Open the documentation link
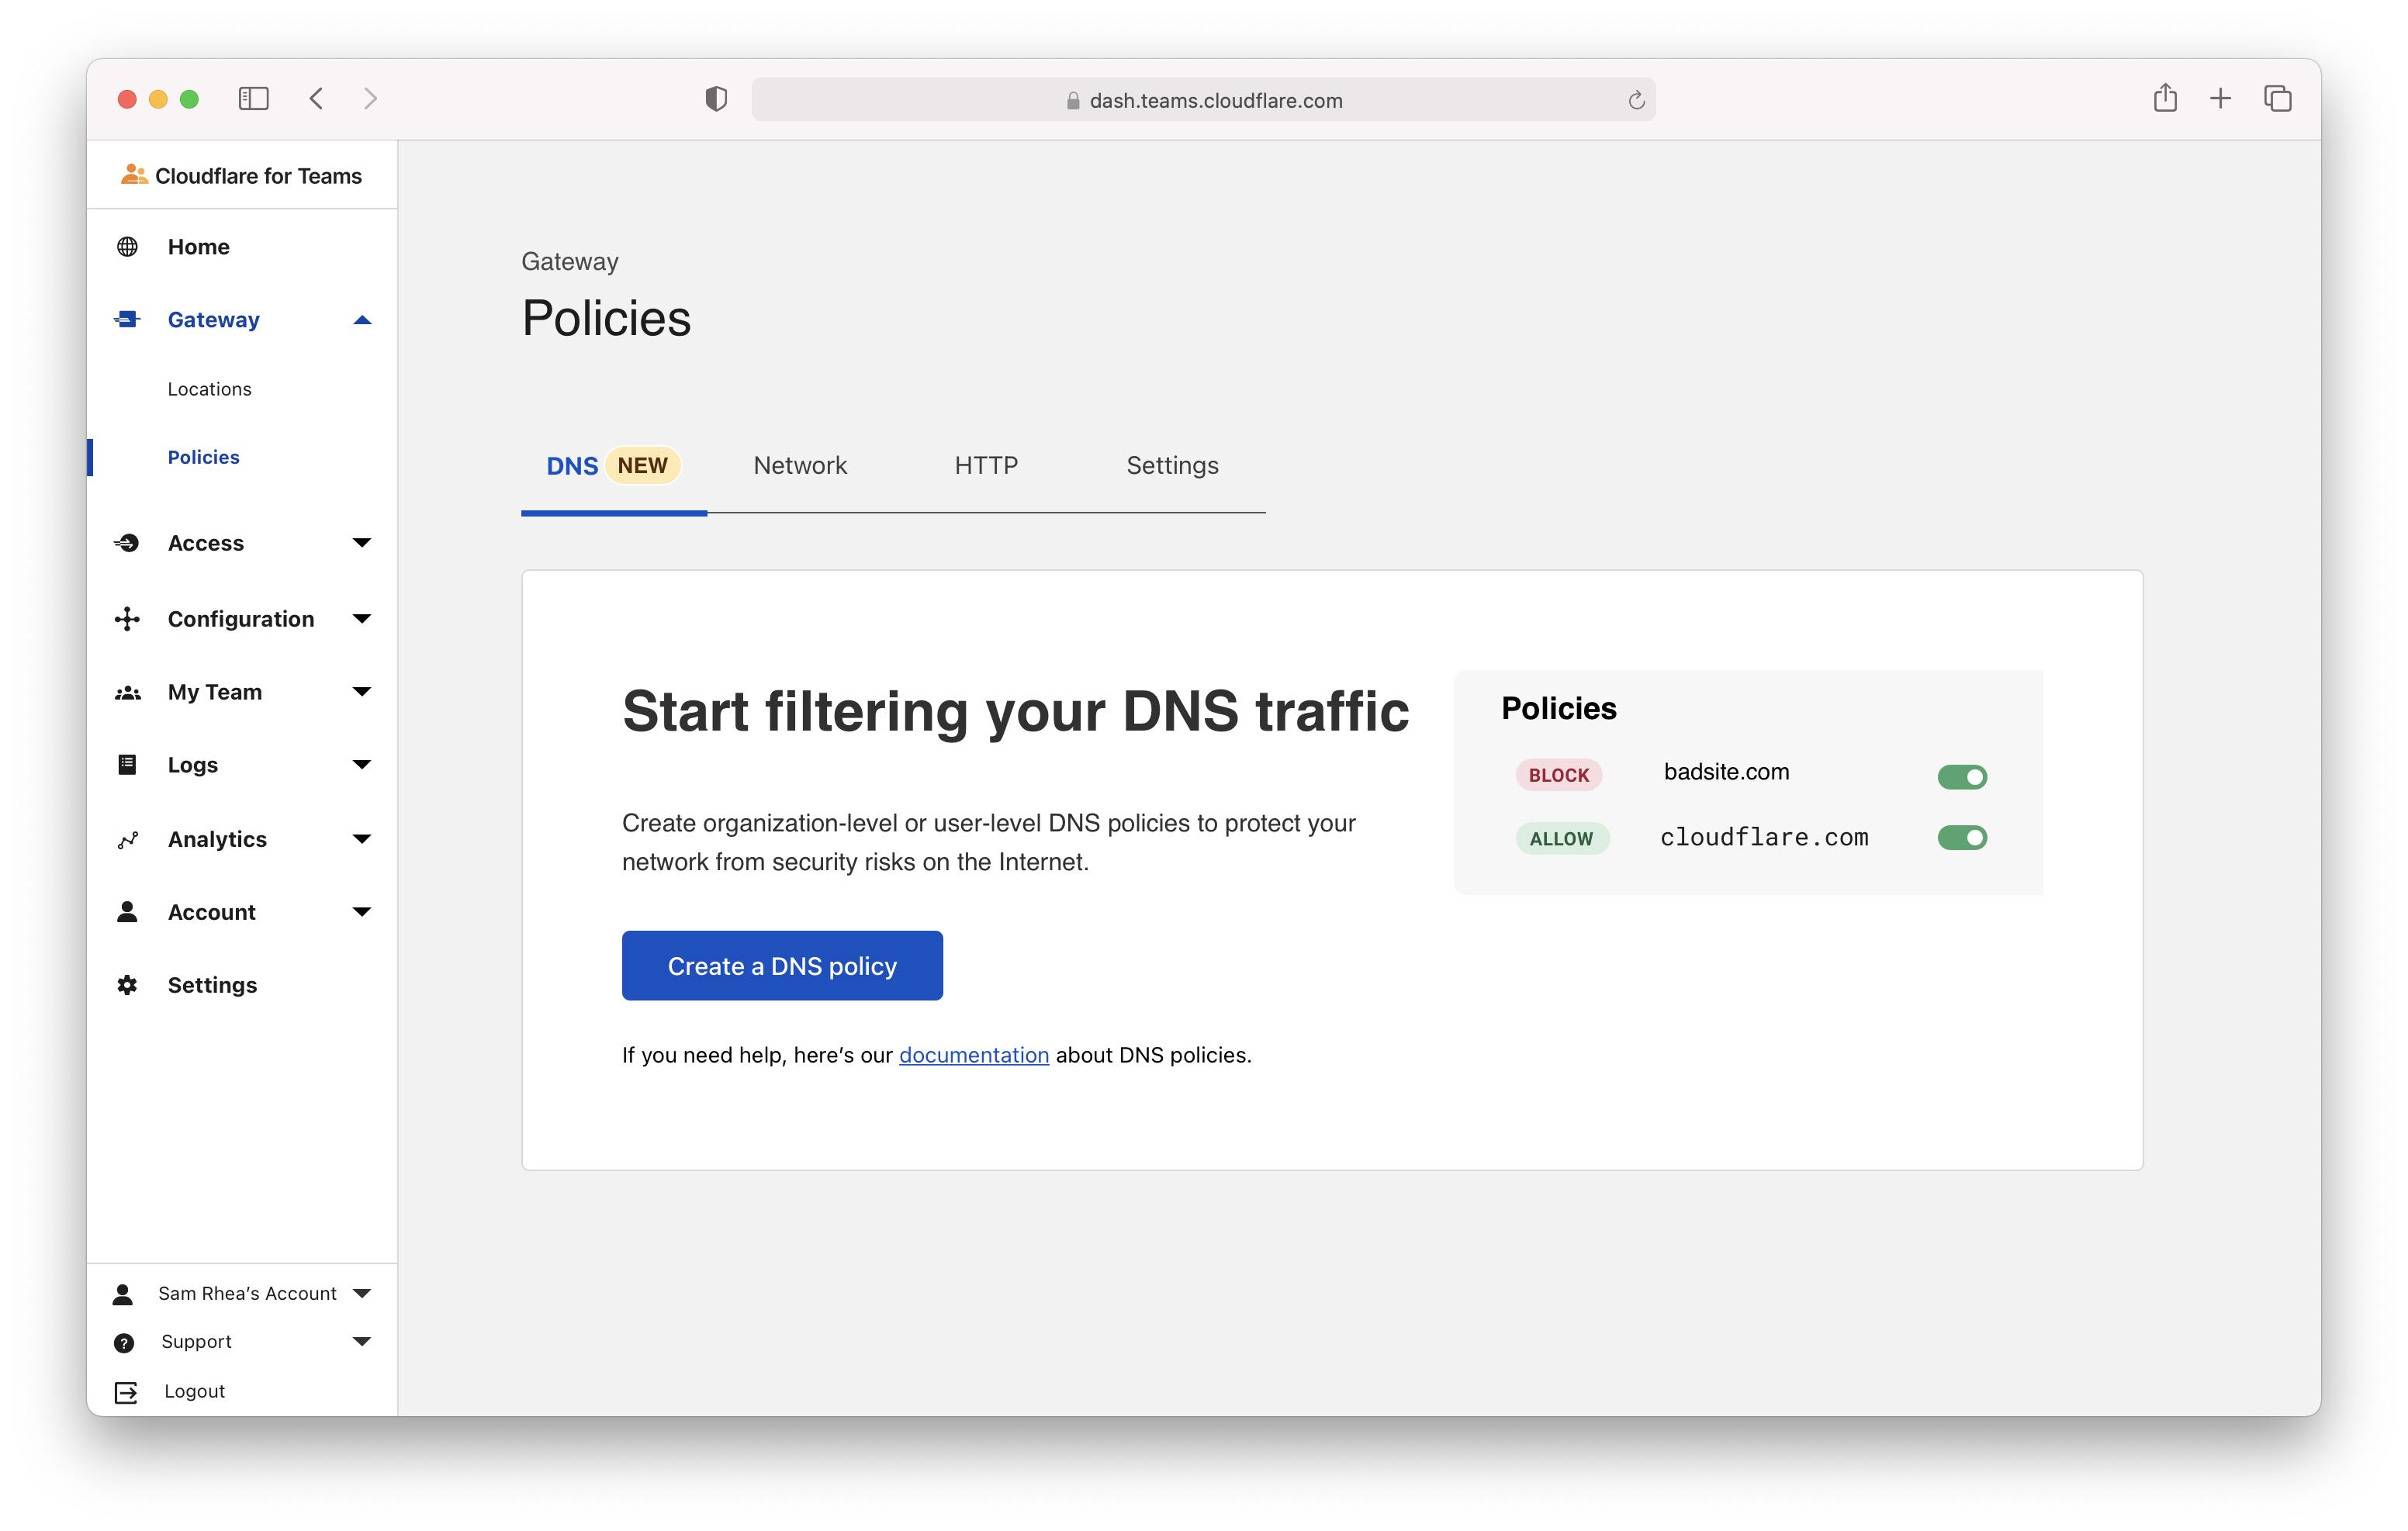 coord(973,1055)
